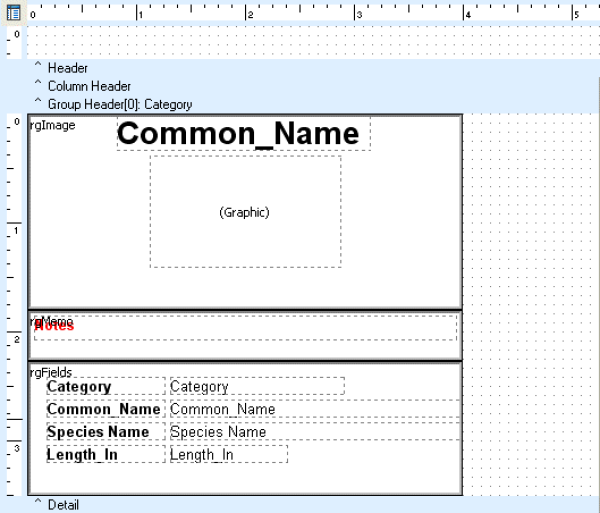Select the Group Header[0]: Category band
The image size is (600, 513).
tap(119, 104)
